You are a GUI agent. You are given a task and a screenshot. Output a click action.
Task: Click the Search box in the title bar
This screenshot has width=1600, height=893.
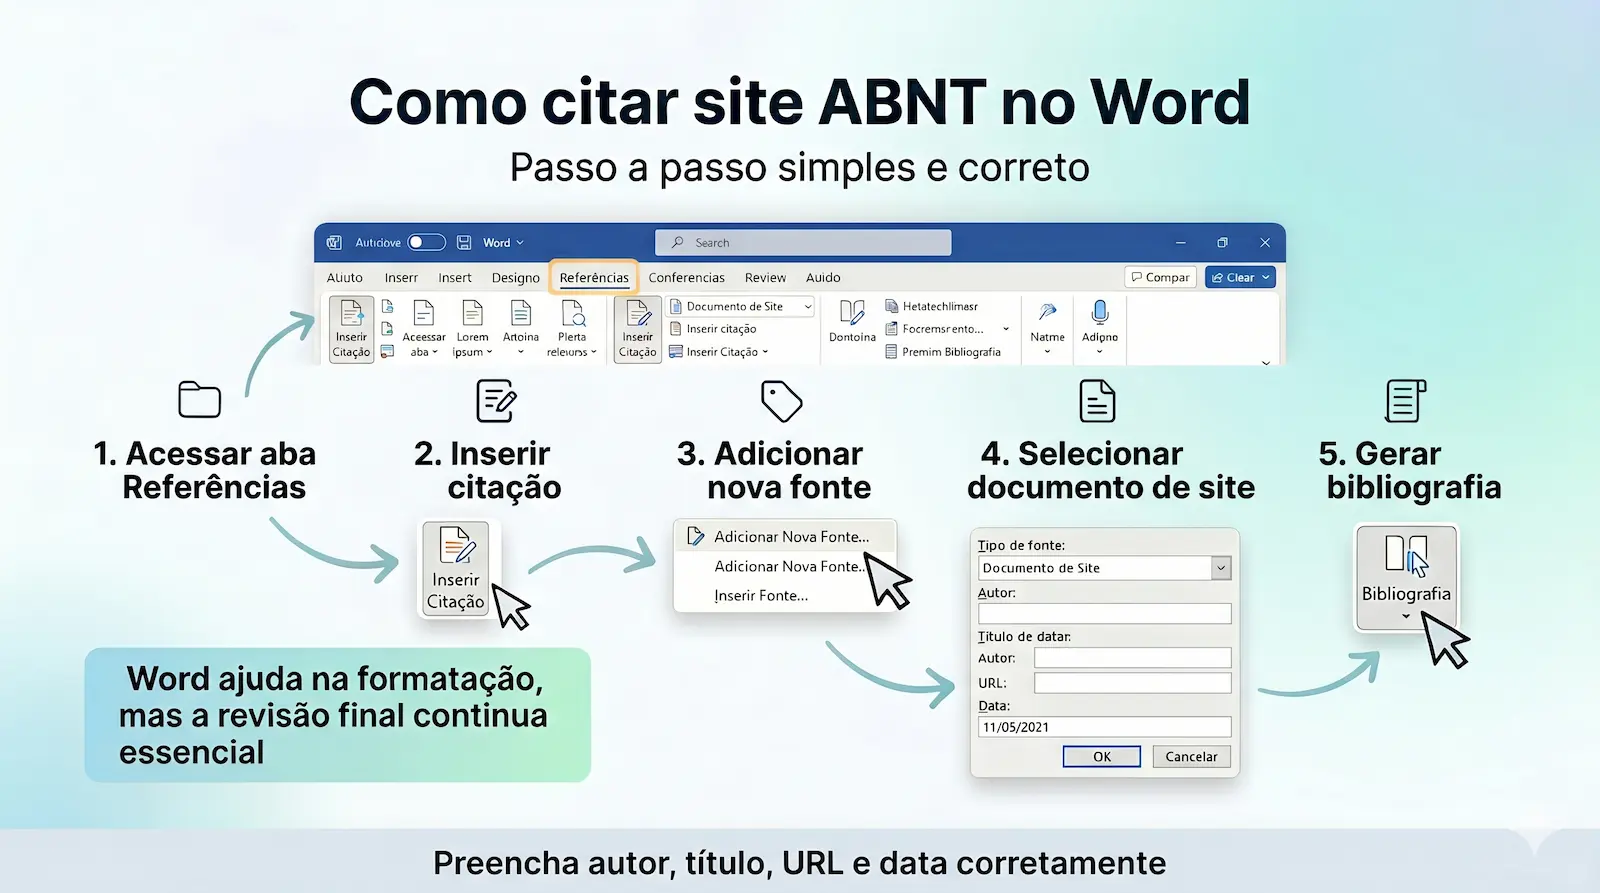(x=803, y=243)
